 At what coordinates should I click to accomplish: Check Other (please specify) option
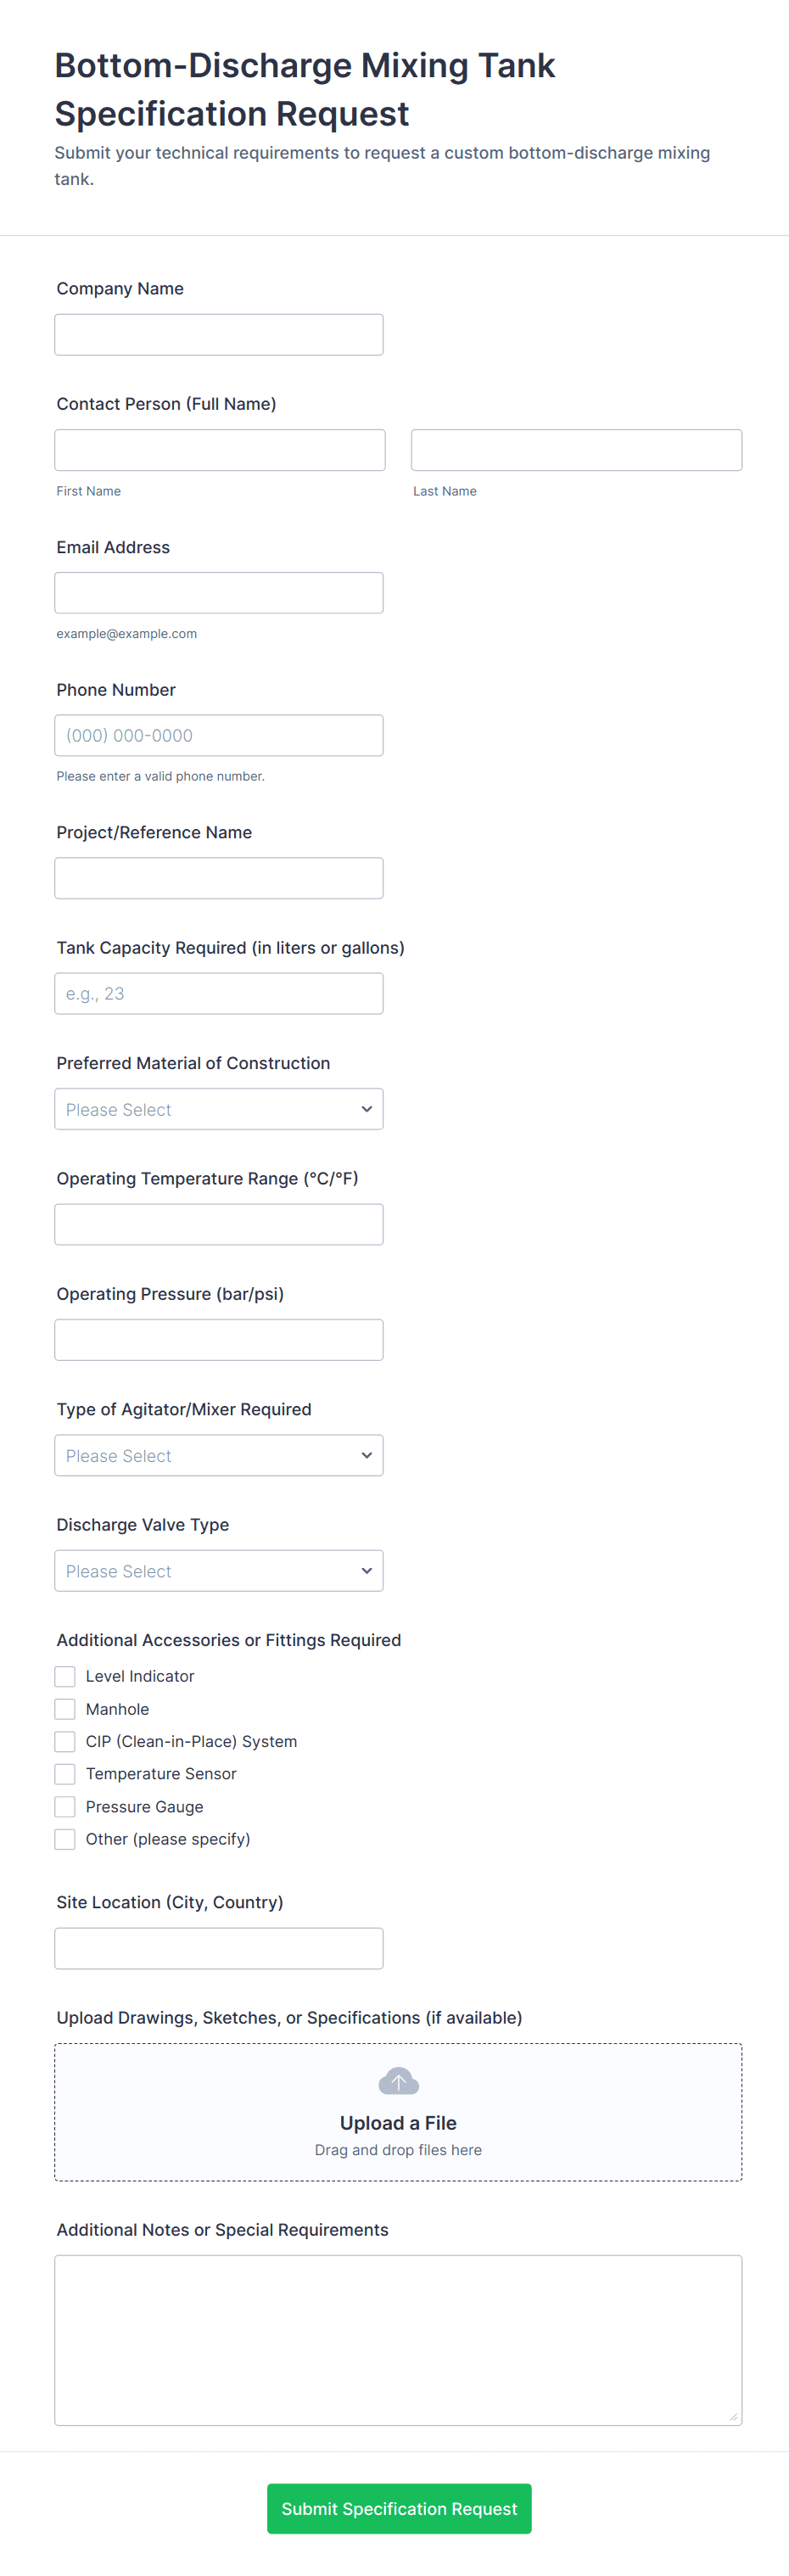65,1839
